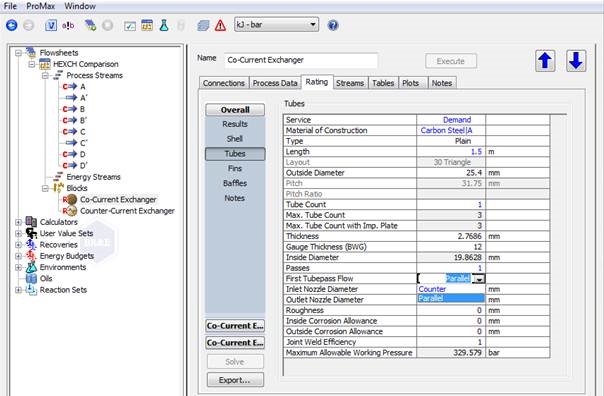Click the blue down arrow button

576,61
